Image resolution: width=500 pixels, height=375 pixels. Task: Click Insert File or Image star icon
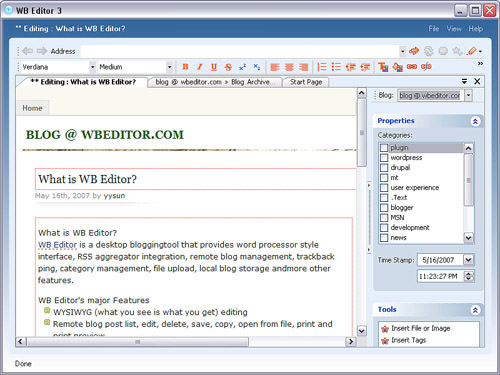(x=385, y=329)
